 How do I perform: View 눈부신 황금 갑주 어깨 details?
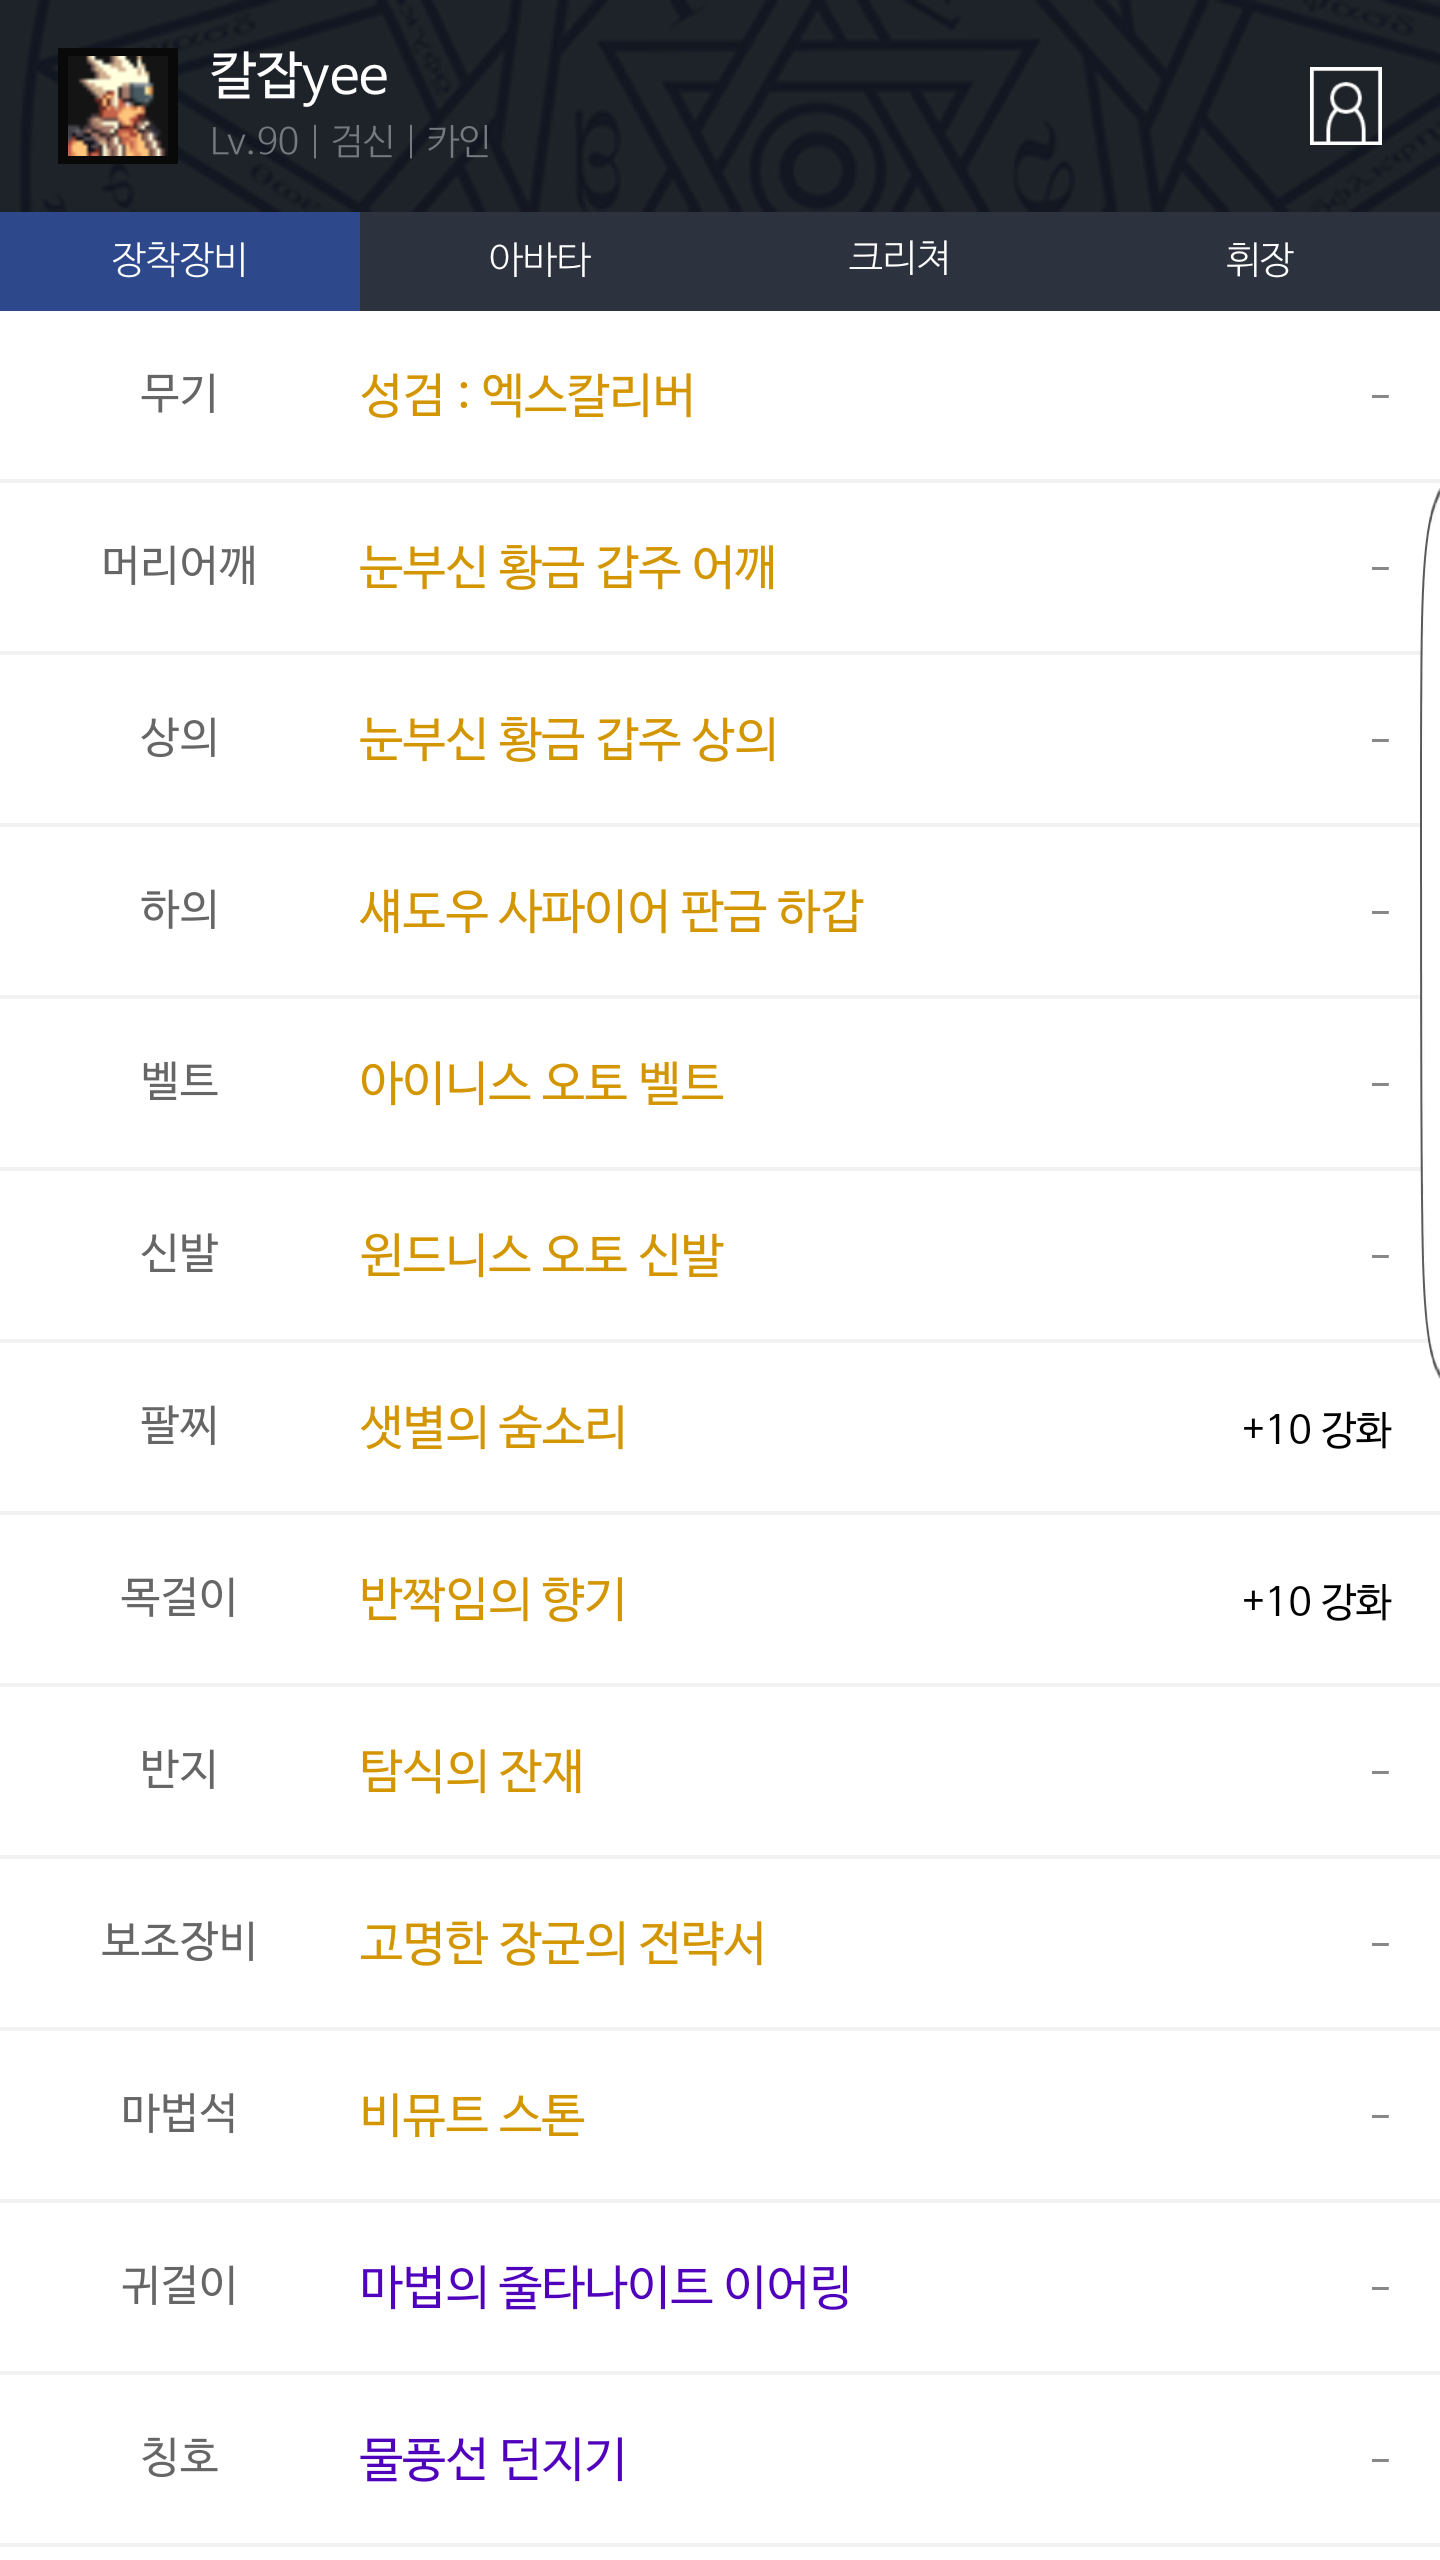click(567, 567)
